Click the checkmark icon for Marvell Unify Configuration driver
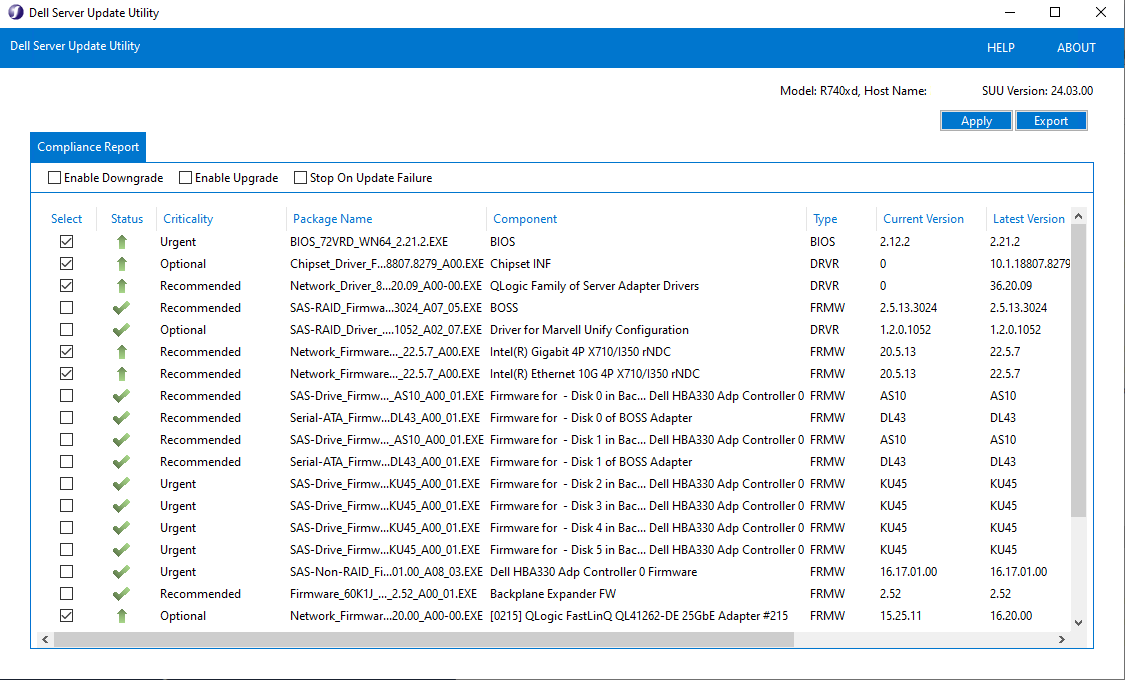Screen dimensions: 1125x680 (121, 329)
